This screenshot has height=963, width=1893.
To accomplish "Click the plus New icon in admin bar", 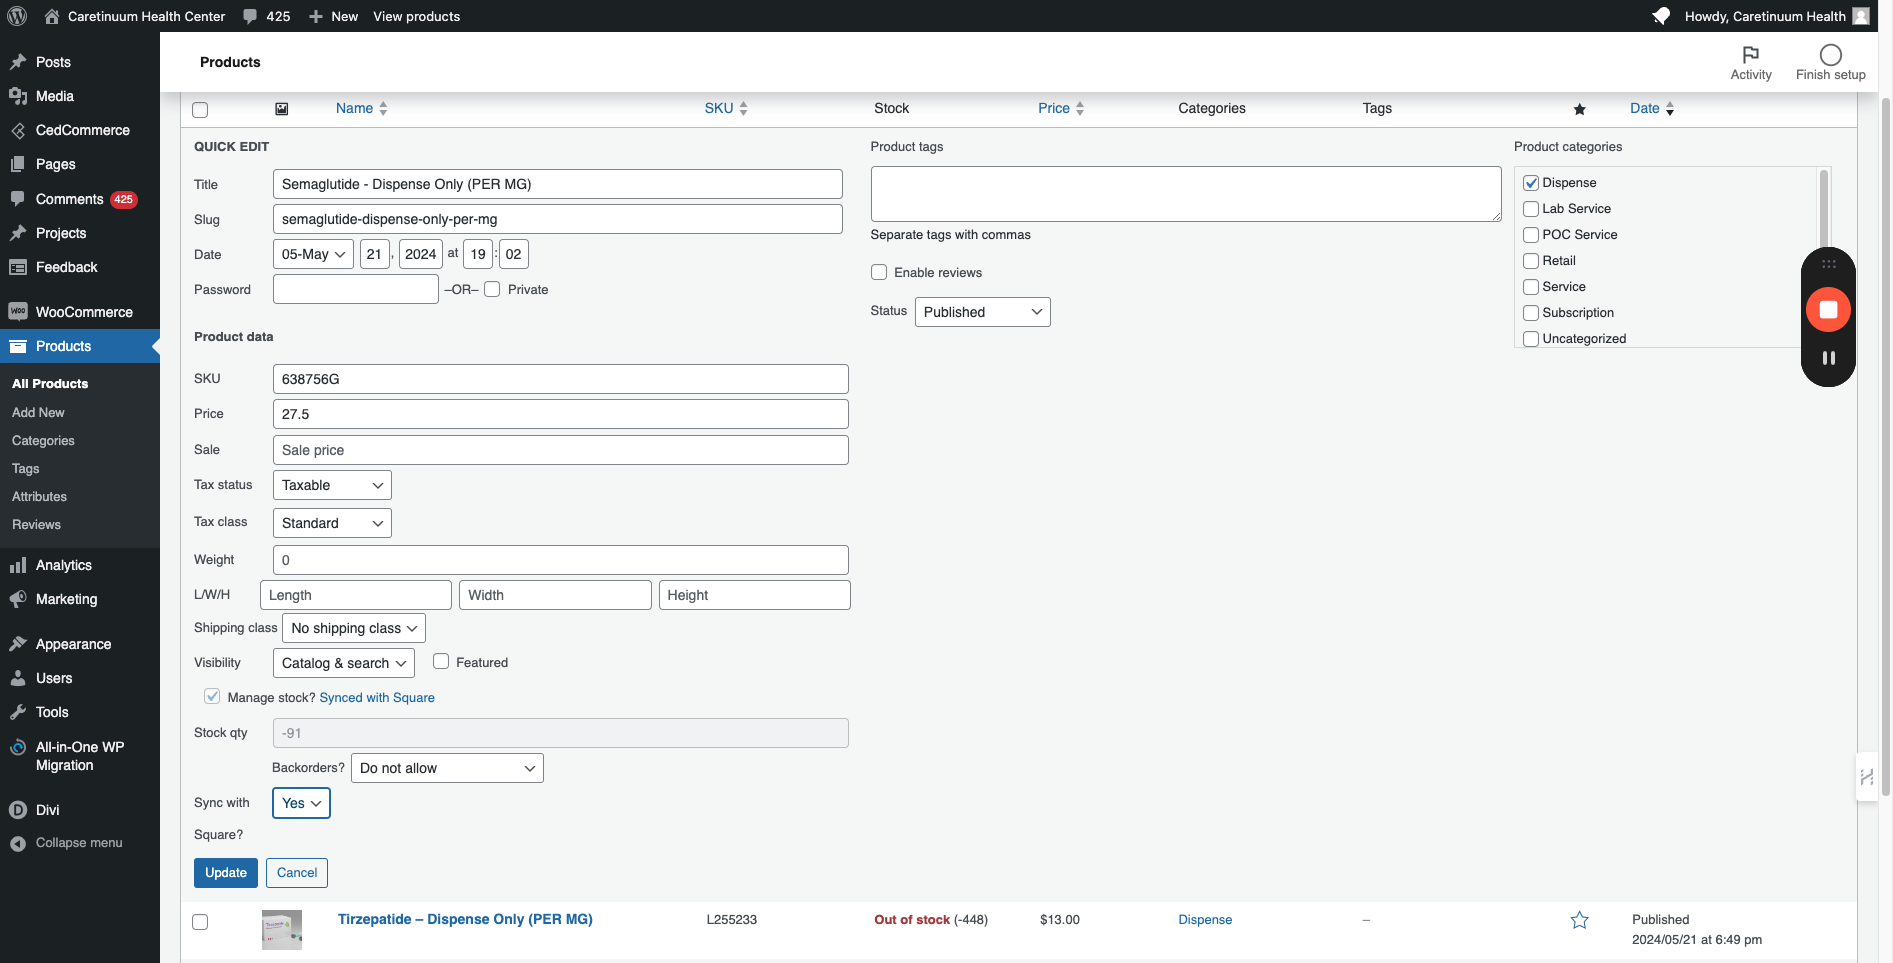I will tap(316, 16).
